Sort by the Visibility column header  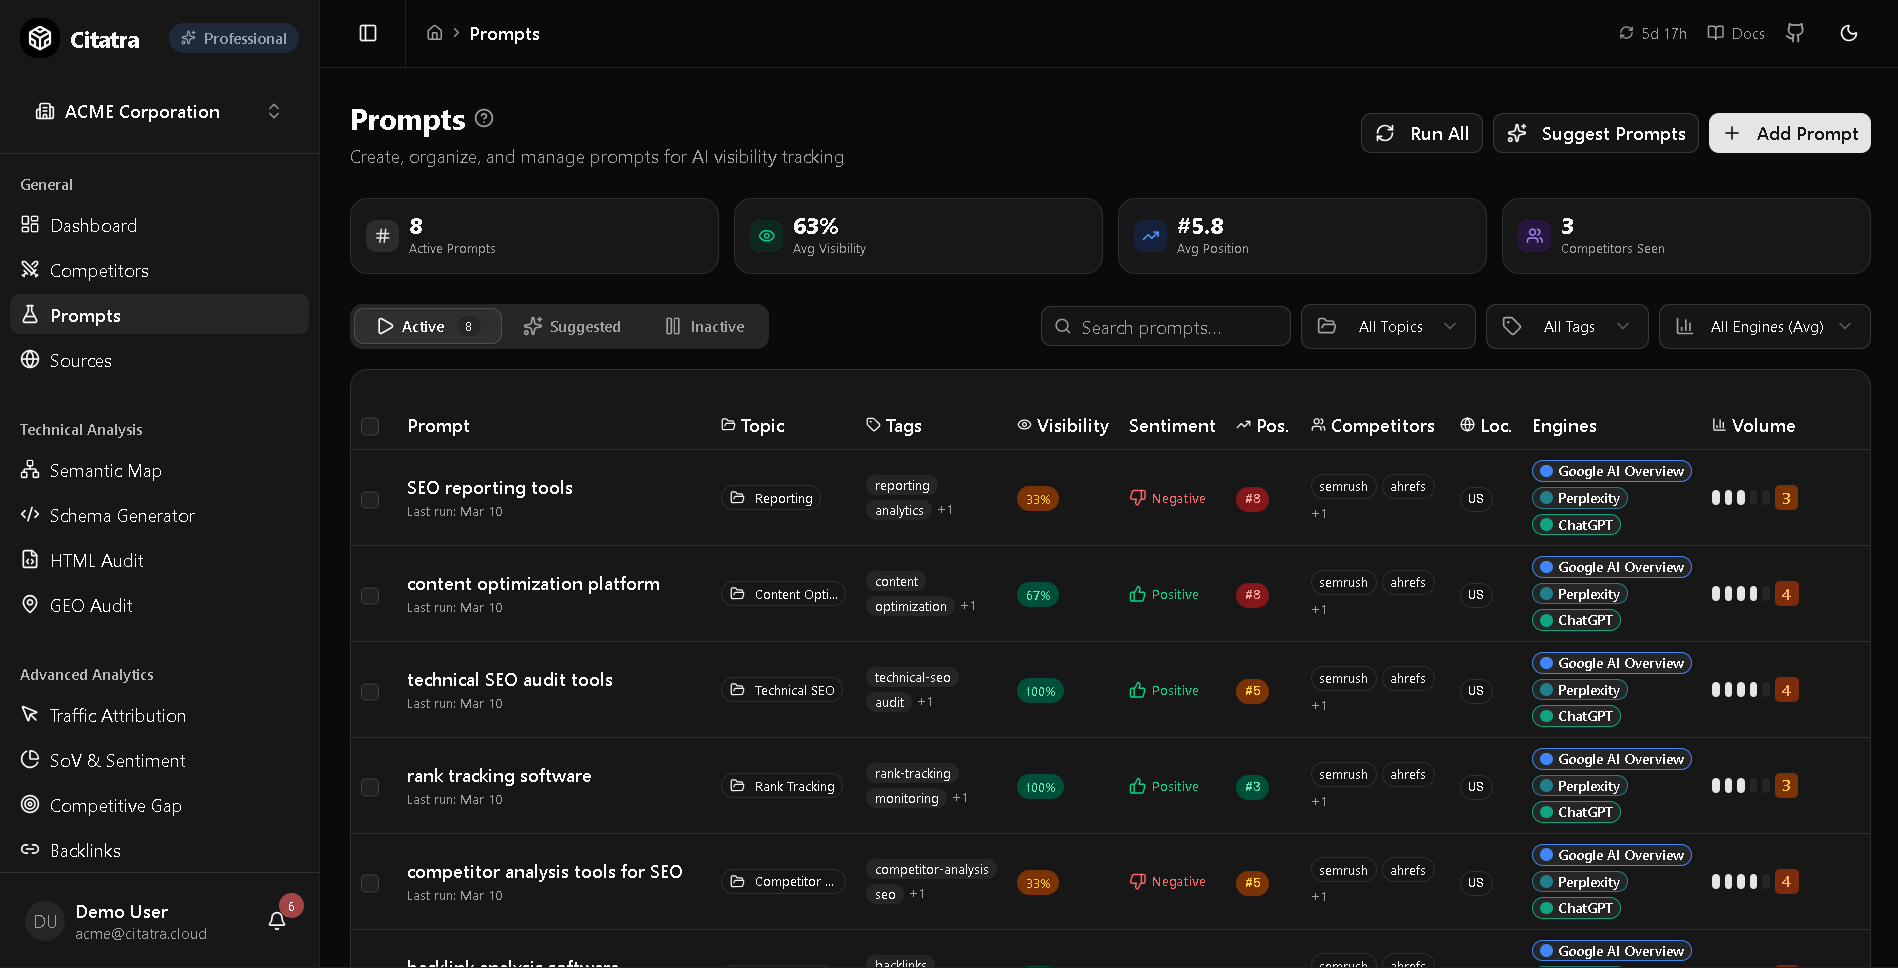coord(1063,425)
